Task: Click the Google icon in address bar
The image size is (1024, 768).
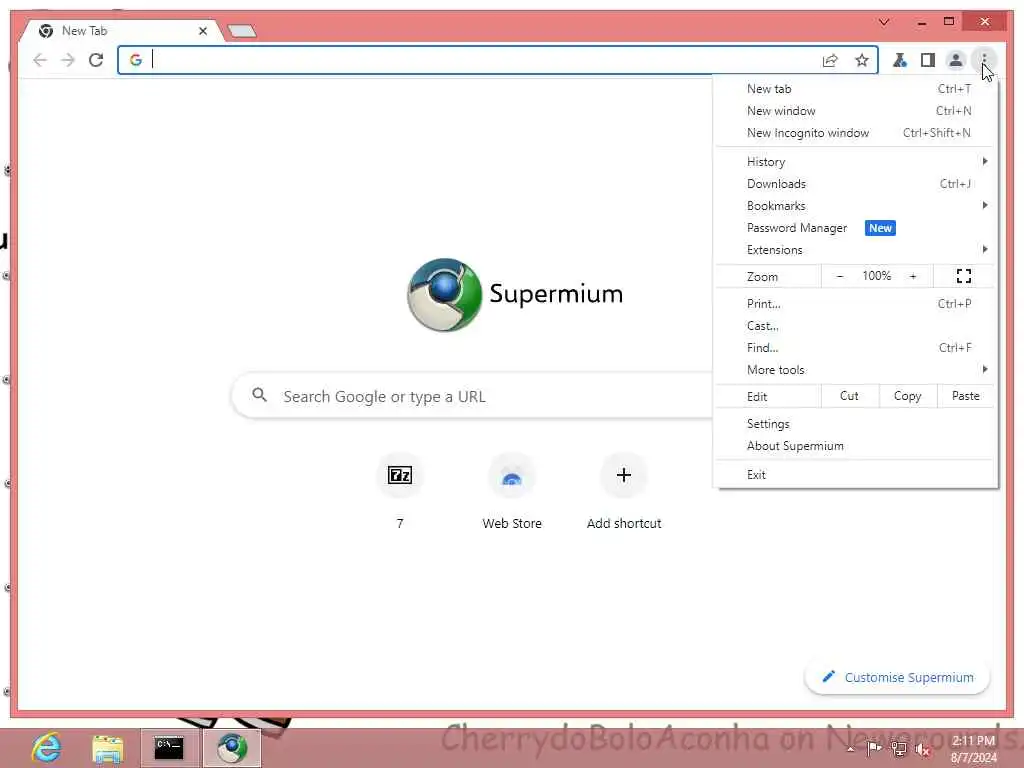Action: pyautogui.click(x=136, y=60)
